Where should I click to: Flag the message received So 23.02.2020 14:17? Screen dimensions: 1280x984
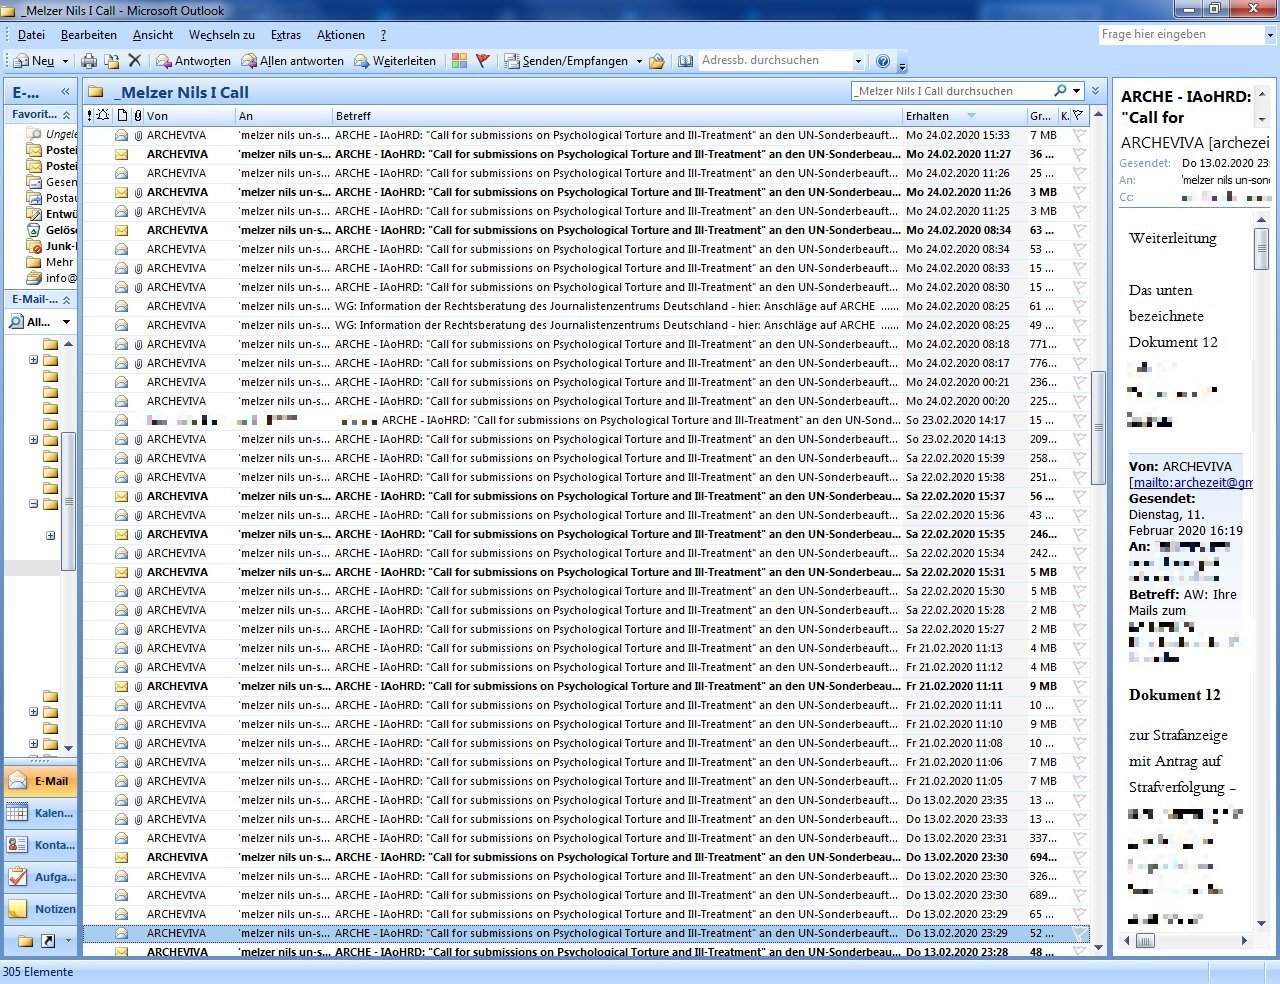1079,420
